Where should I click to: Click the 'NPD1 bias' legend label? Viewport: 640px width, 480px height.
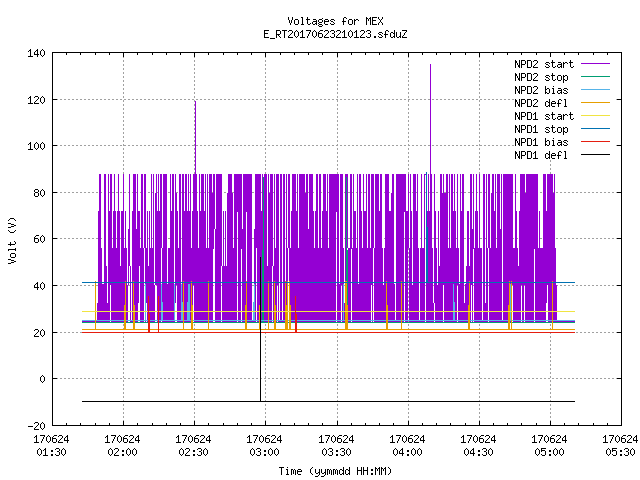(541, 142)
